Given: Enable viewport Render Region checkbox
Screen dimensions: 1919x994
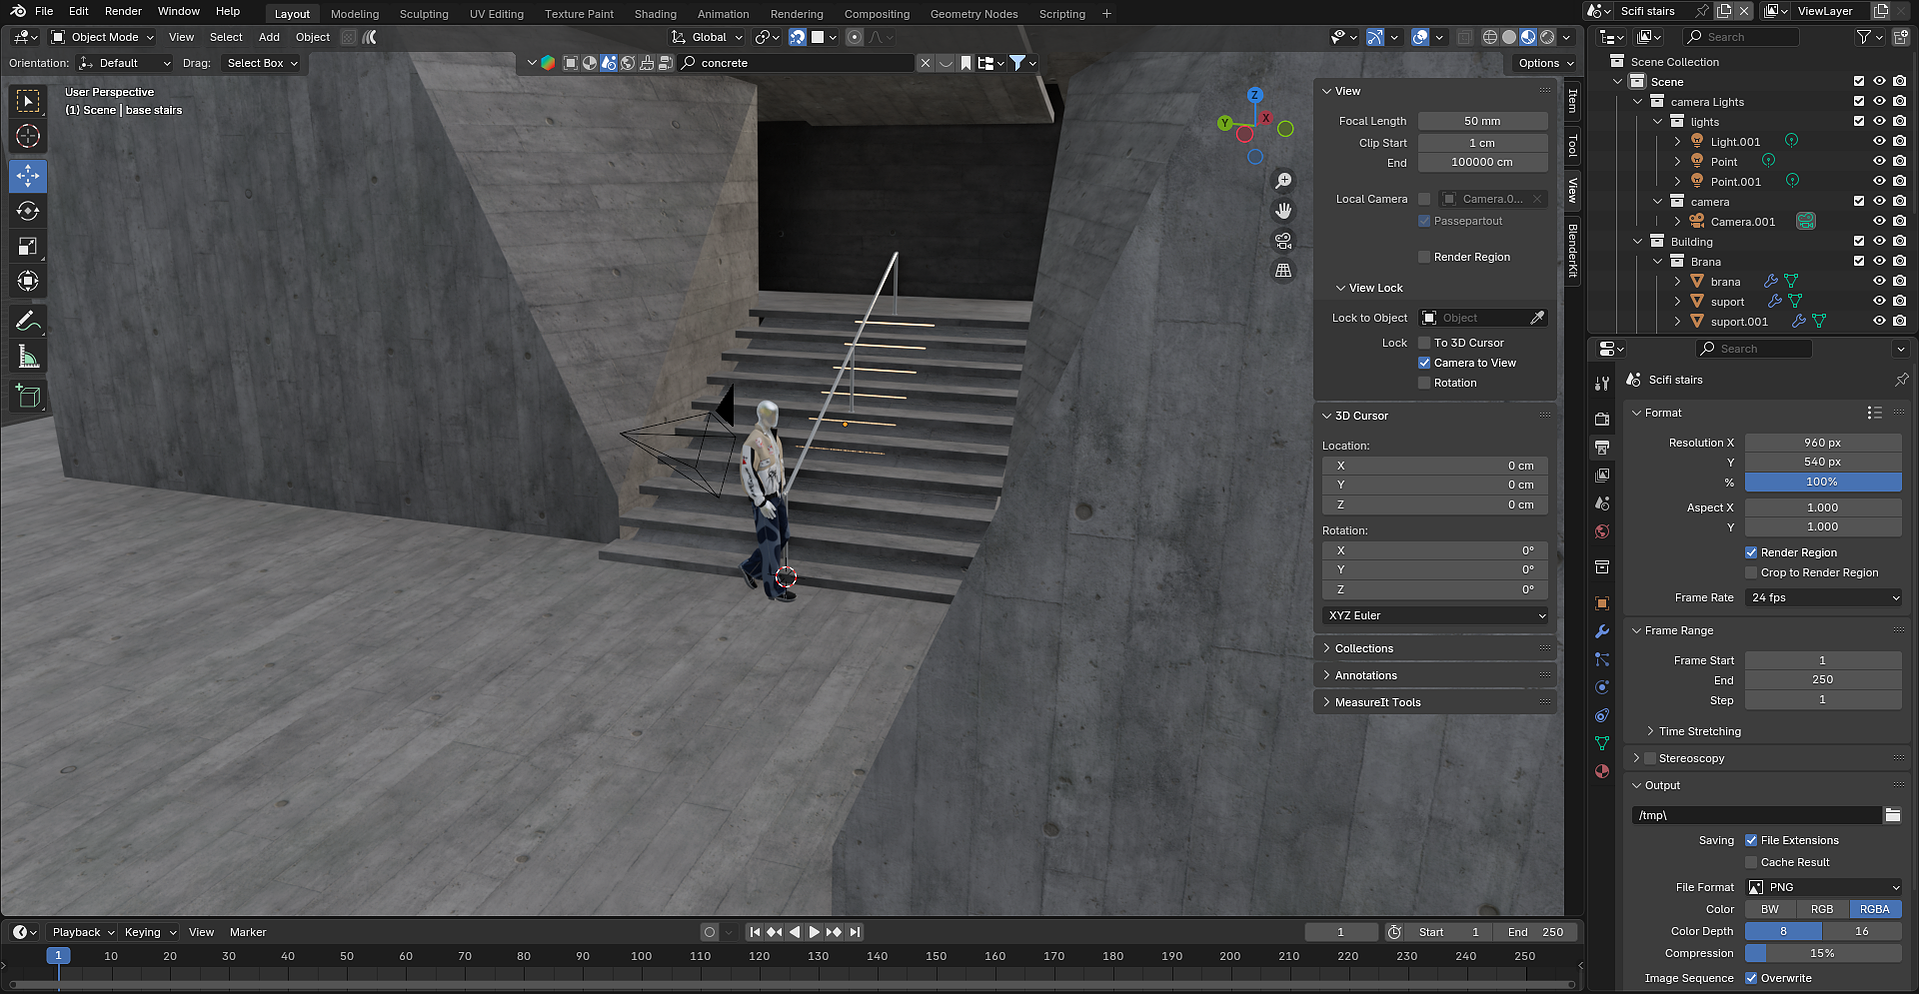Looking at the screenshot, I should point(1424,257).
